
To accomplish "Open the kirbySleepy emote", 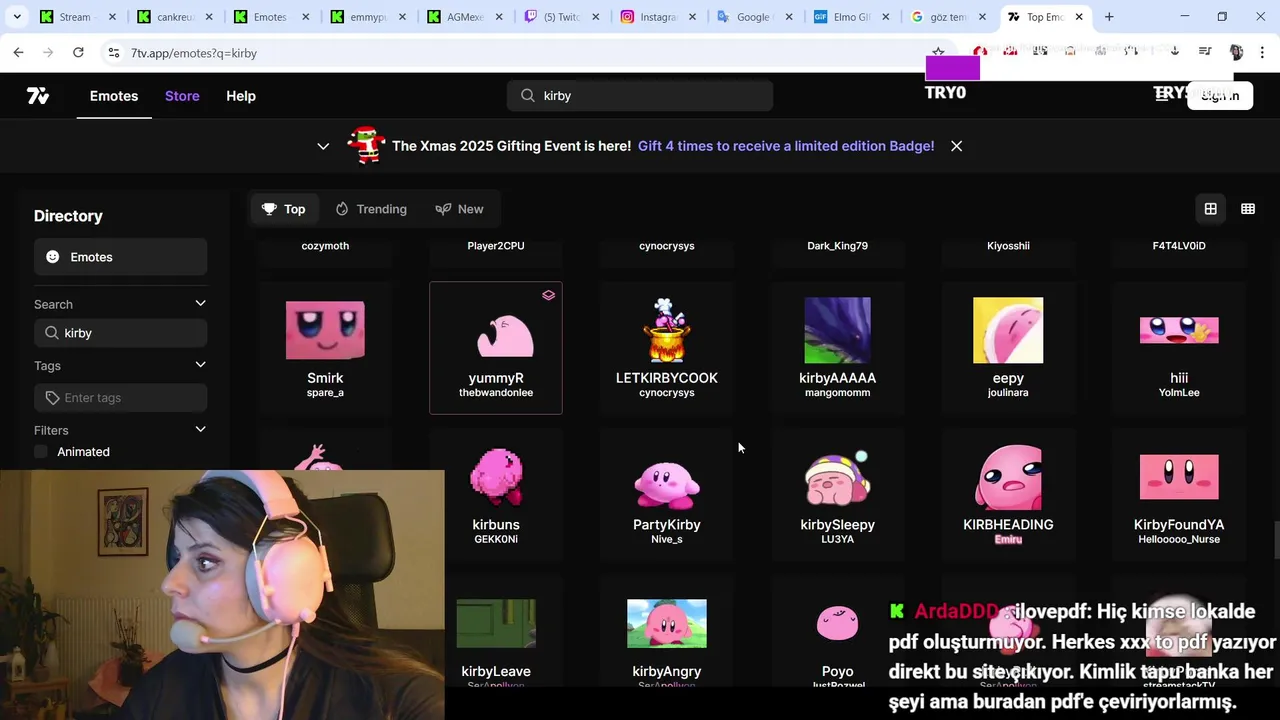I will pos(837,494).
